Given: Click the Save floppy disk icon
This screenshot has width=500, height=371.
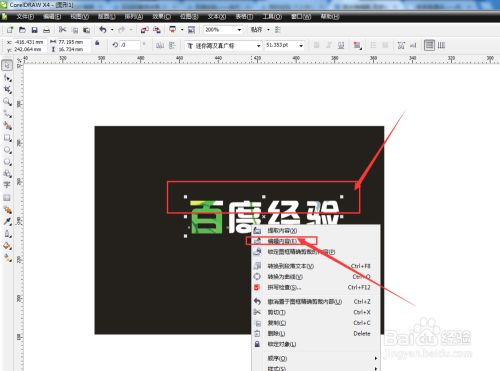Looking at the screenshot, I should pyautogui.click(x=34, y=30).
